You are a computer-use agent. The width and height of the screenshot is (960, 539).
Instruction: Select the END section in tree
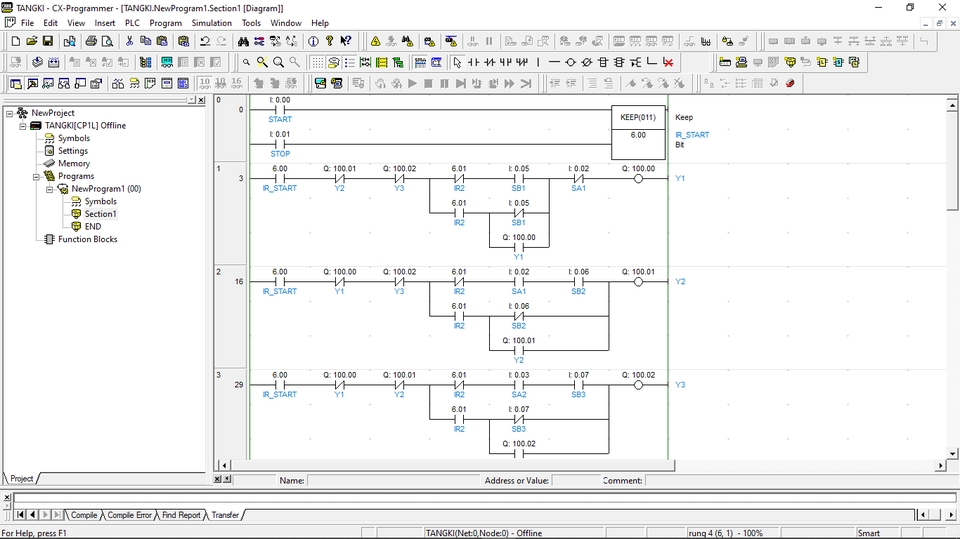(x=93, y=227)
